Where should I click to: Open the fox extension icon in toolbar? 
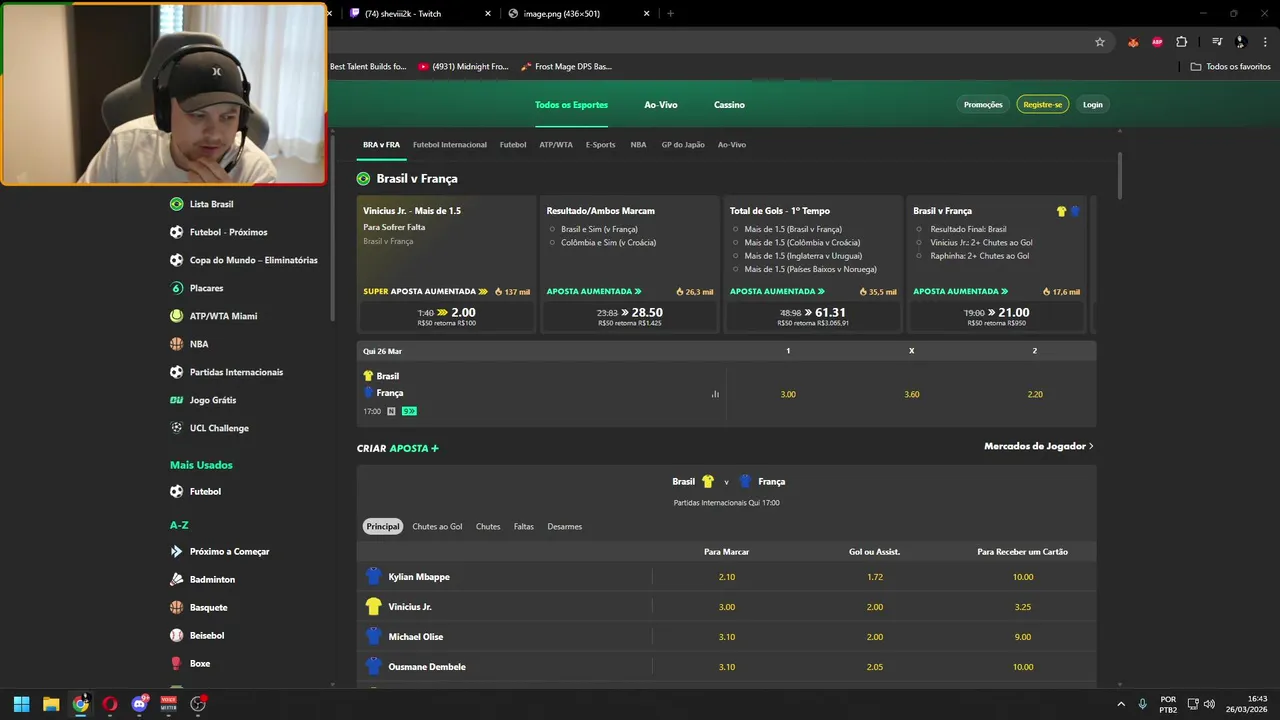point(1133,42)
